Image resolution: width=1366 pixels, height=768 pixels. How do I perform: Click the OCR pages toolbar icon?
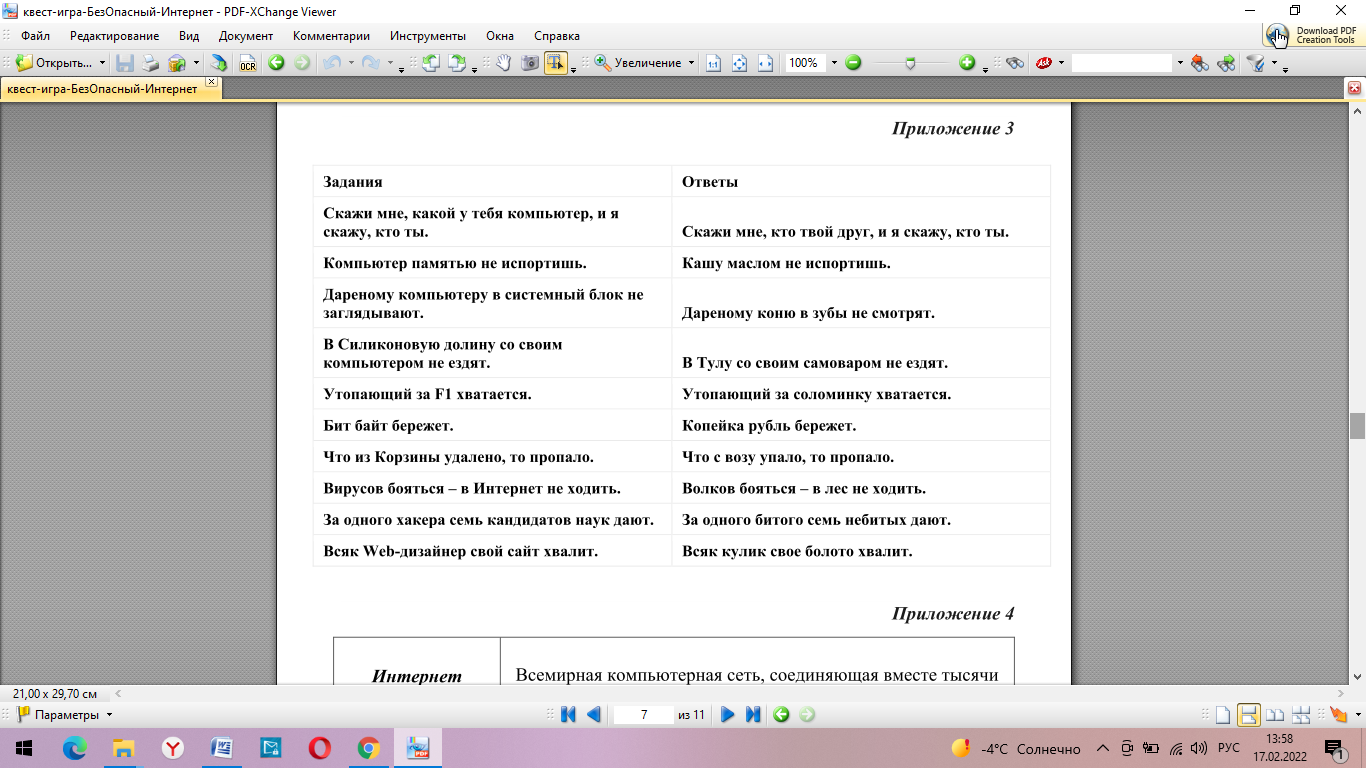tap(247, 63)
